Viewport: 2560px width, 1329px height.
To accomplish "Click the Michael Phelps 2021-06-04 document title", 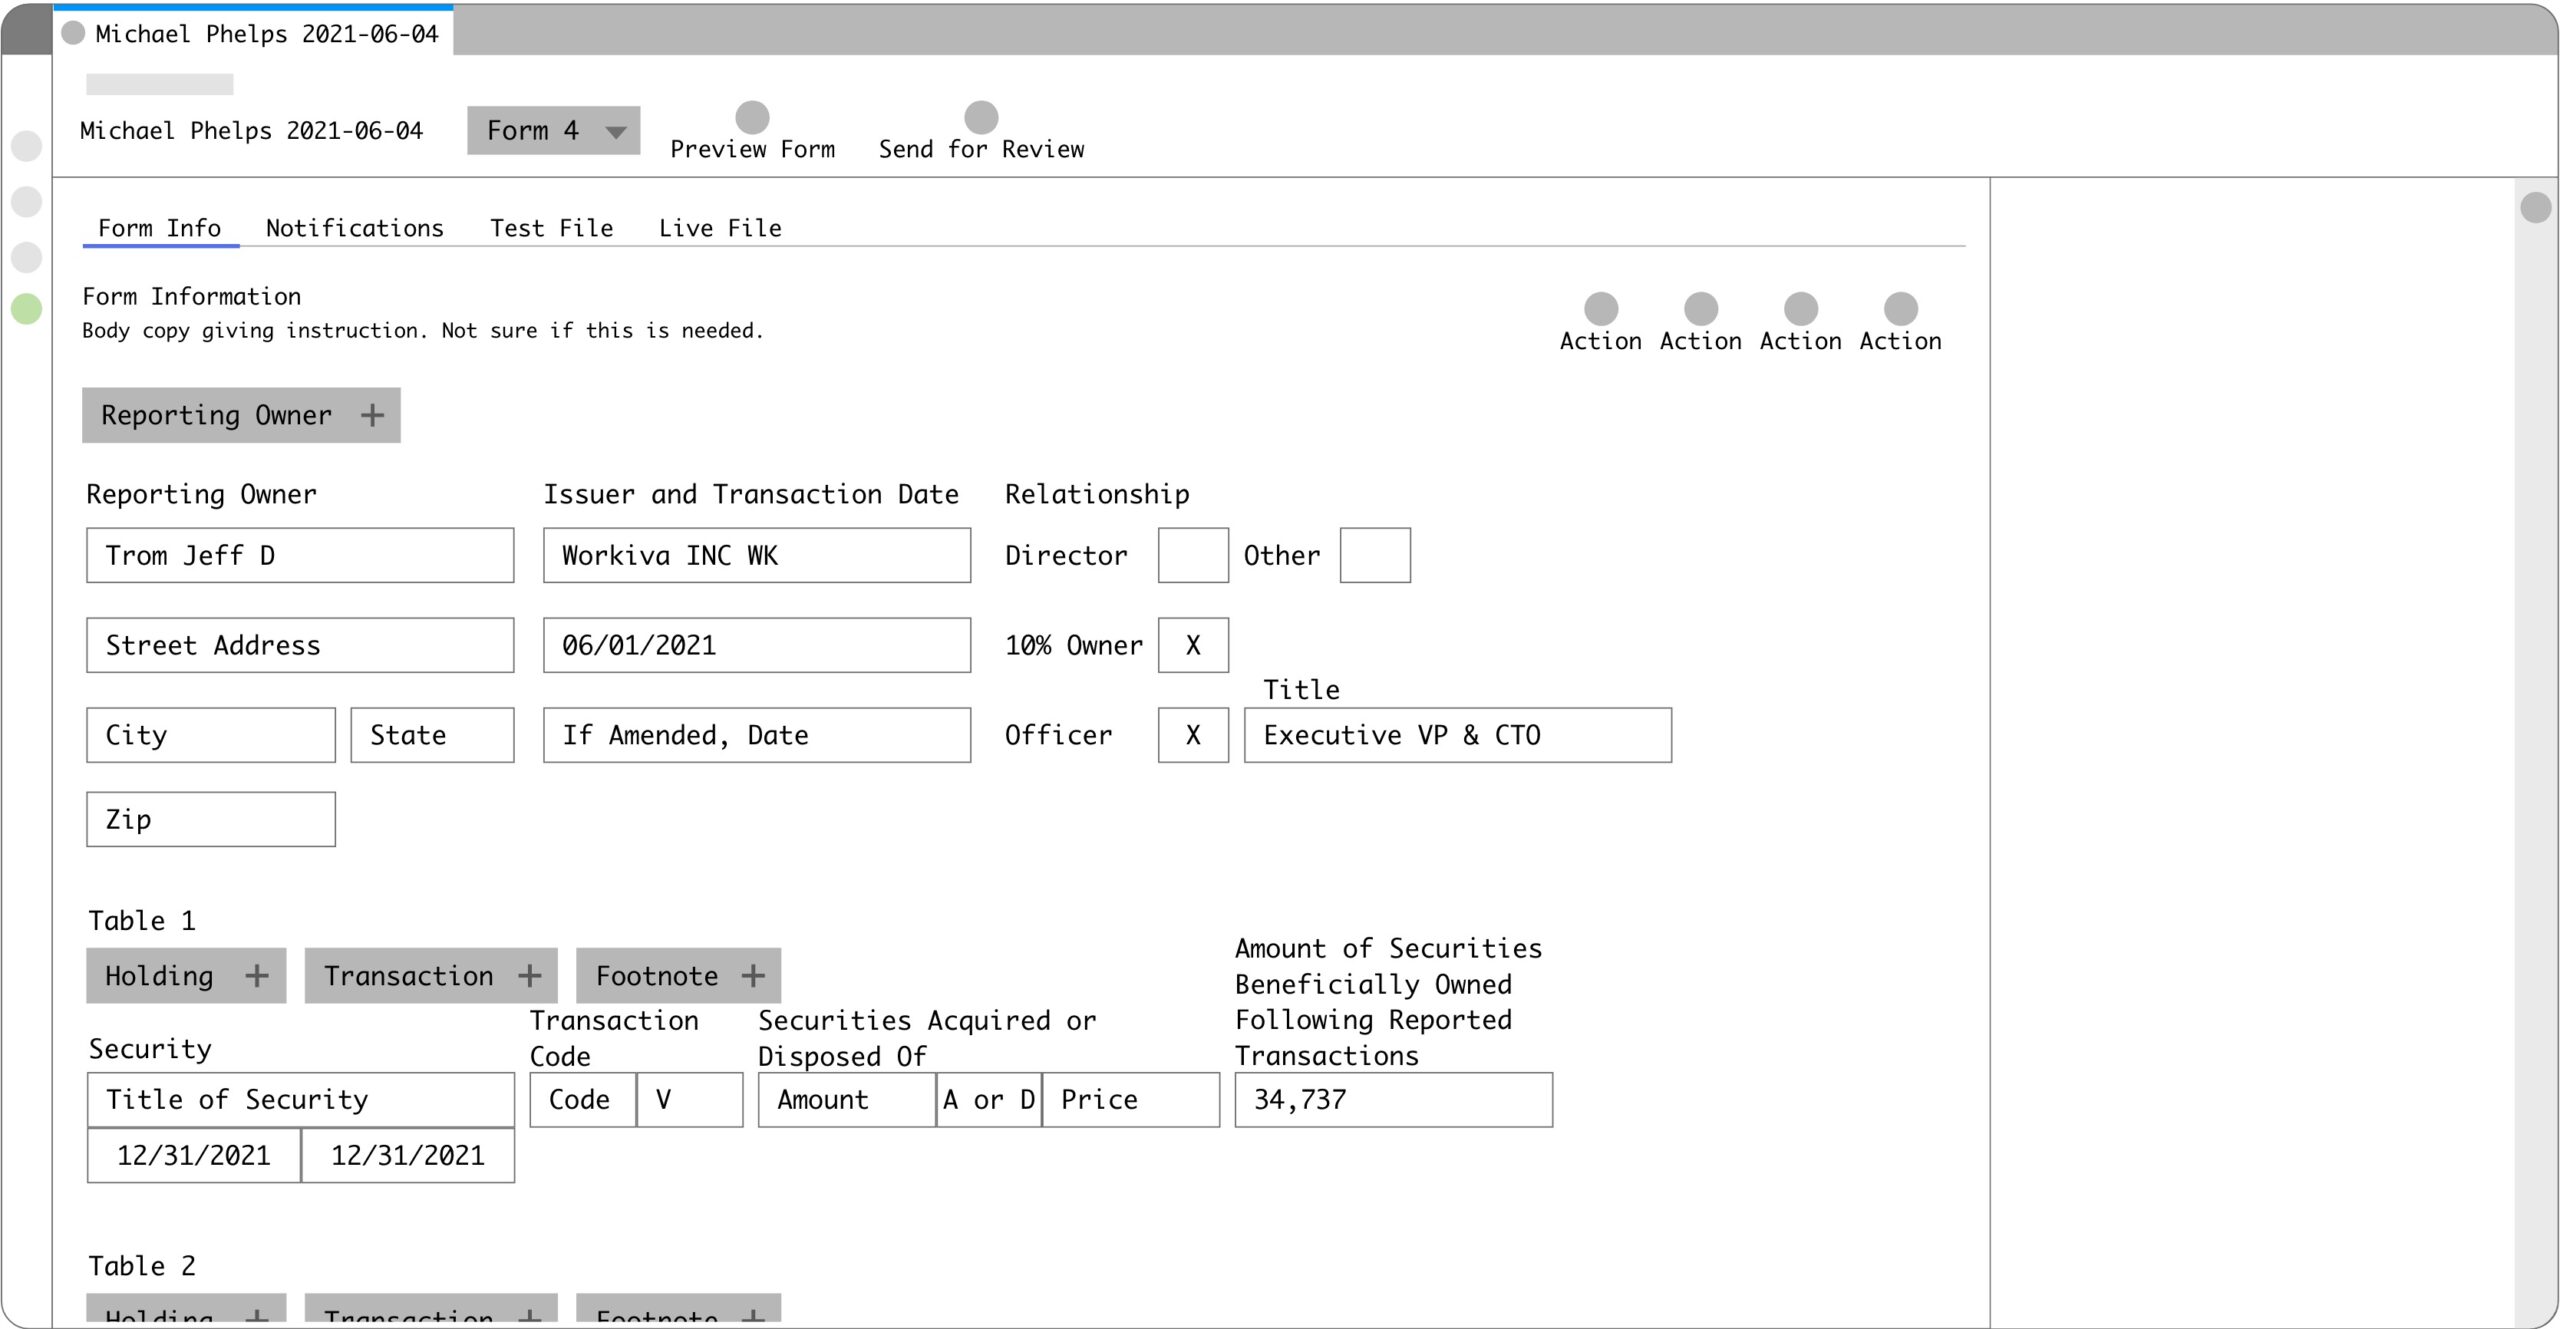I will click(251, 130).
